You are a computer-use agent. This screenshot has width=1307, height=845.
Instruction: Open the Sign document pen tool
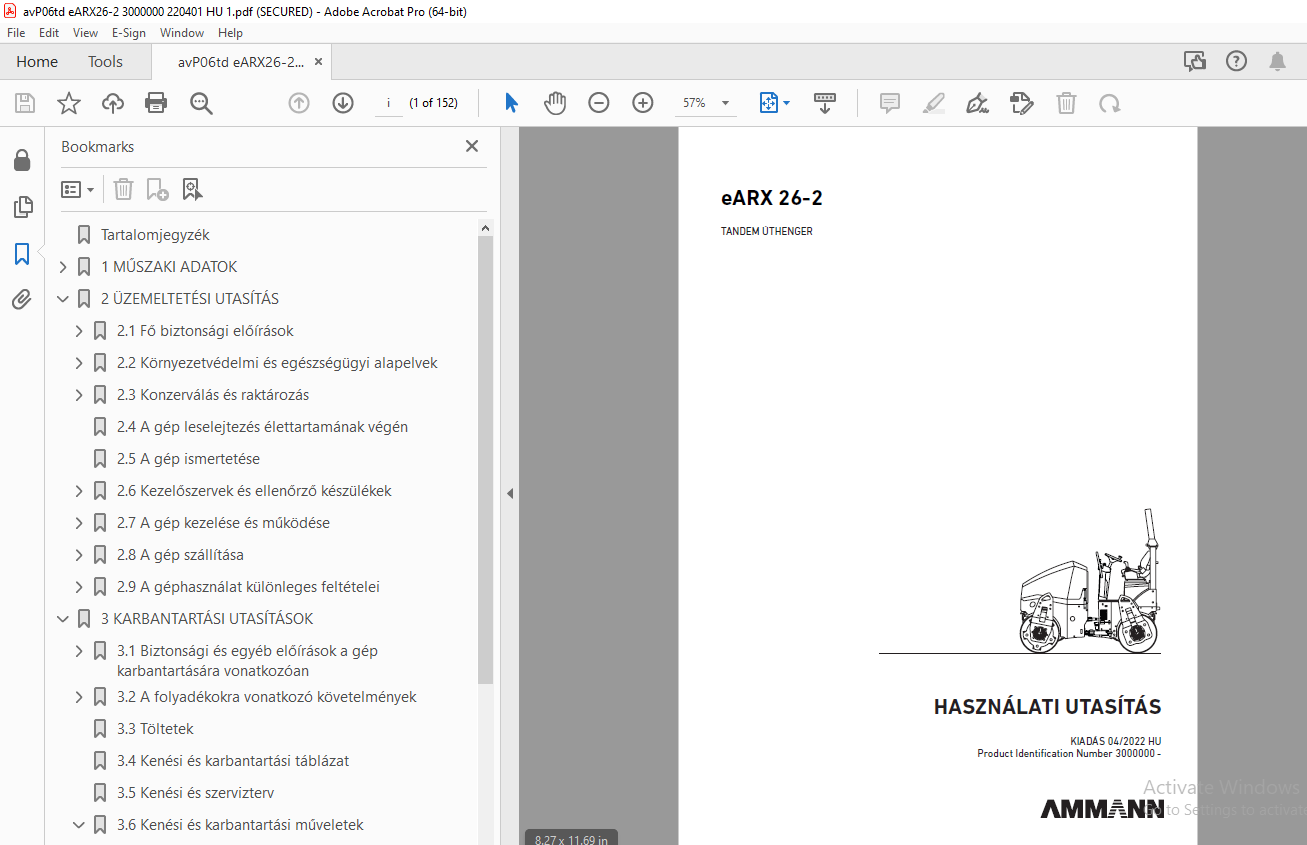point(977,103)
